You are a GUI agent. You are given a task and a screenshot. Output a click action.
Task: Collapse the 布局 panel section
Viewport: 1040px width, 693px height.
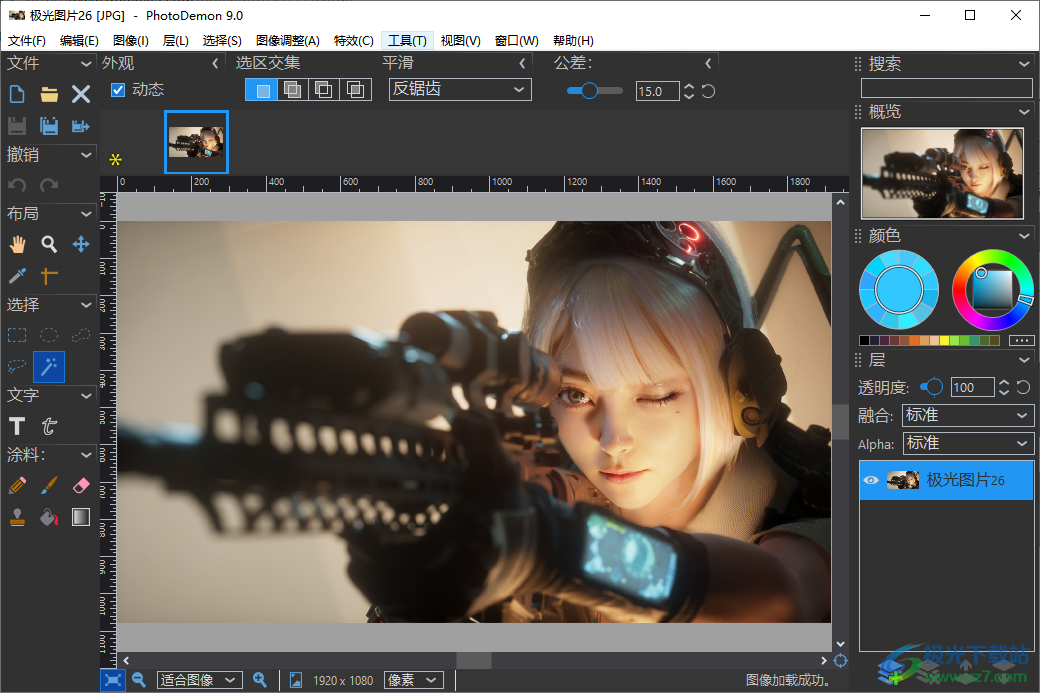pos(86,214)
